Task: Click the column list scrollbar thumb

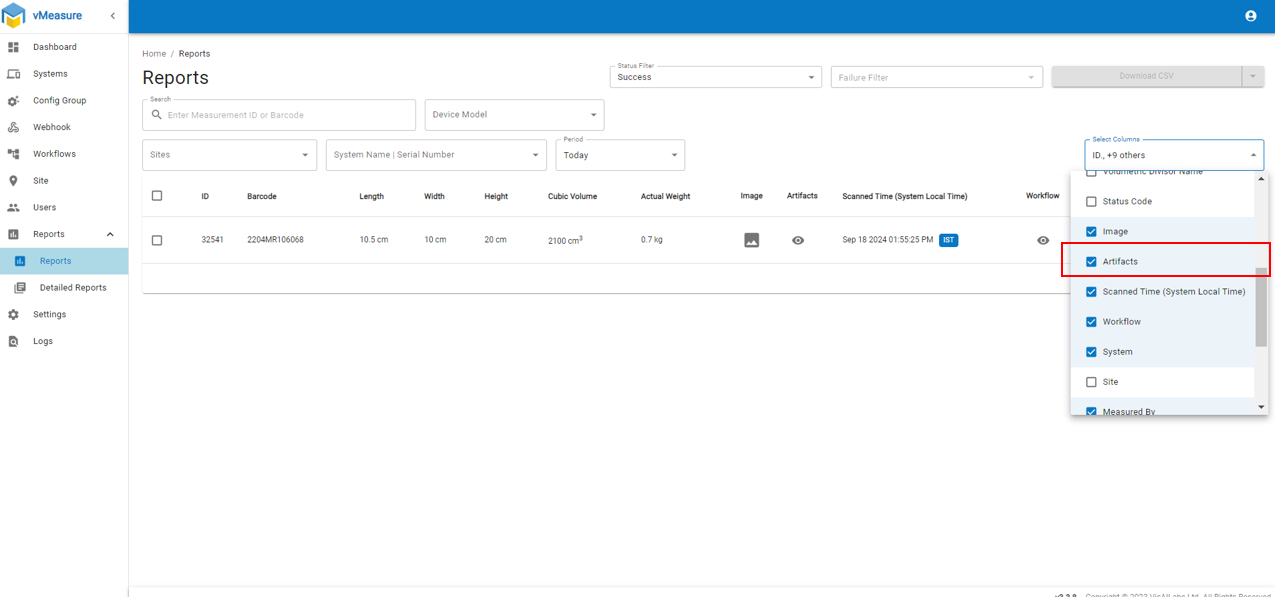Action: (1261, 305)
